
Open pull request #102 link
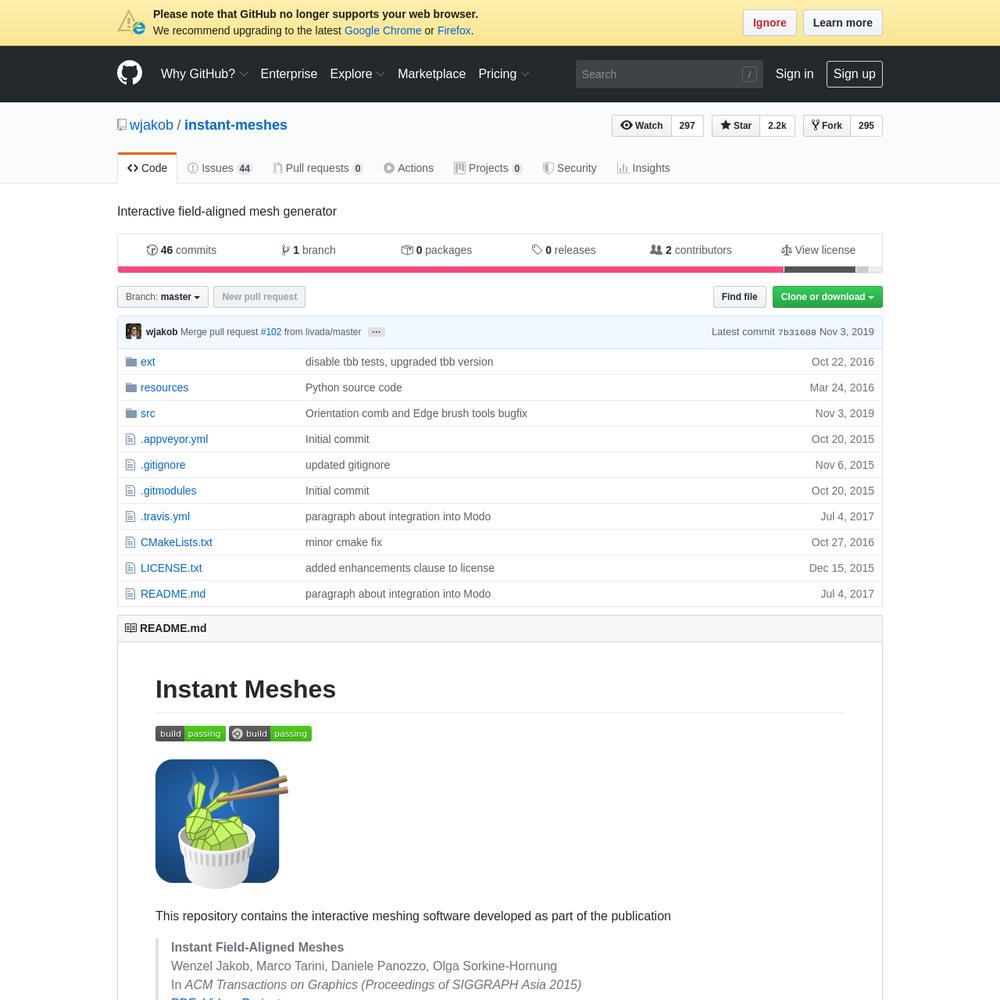pos(271,332)
